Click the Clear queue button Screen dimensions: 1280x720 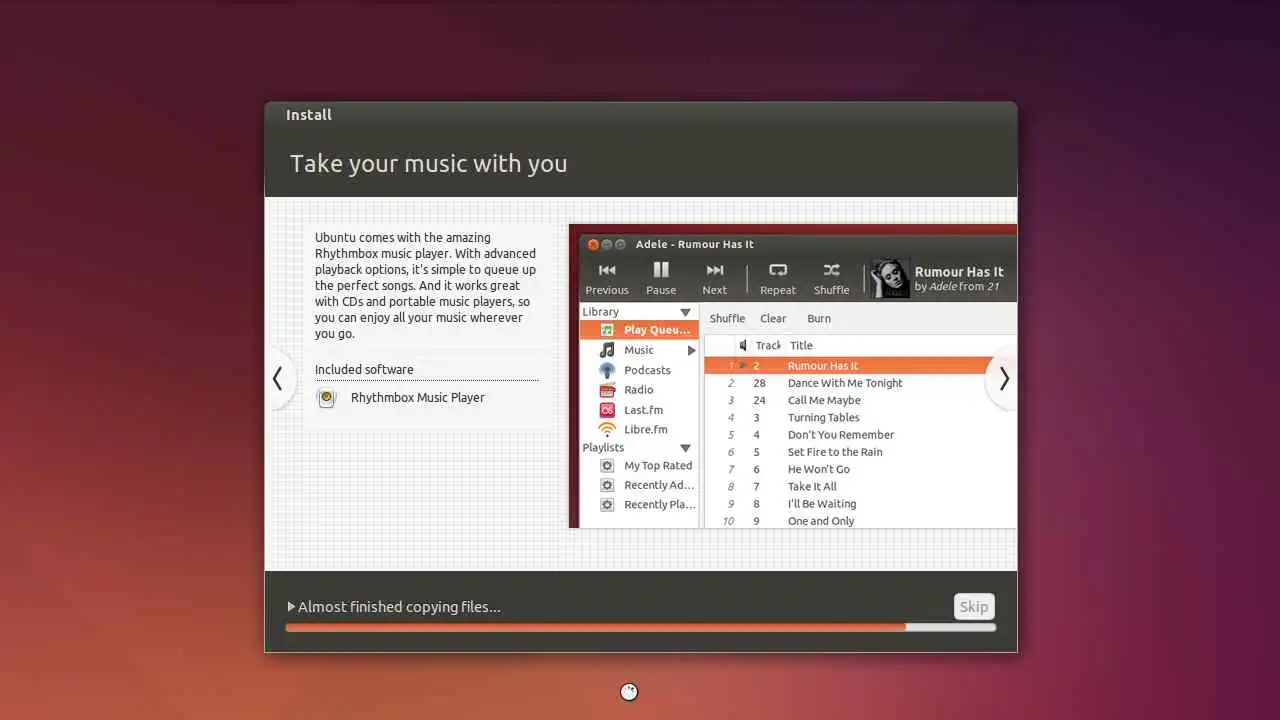coord(773,319)
